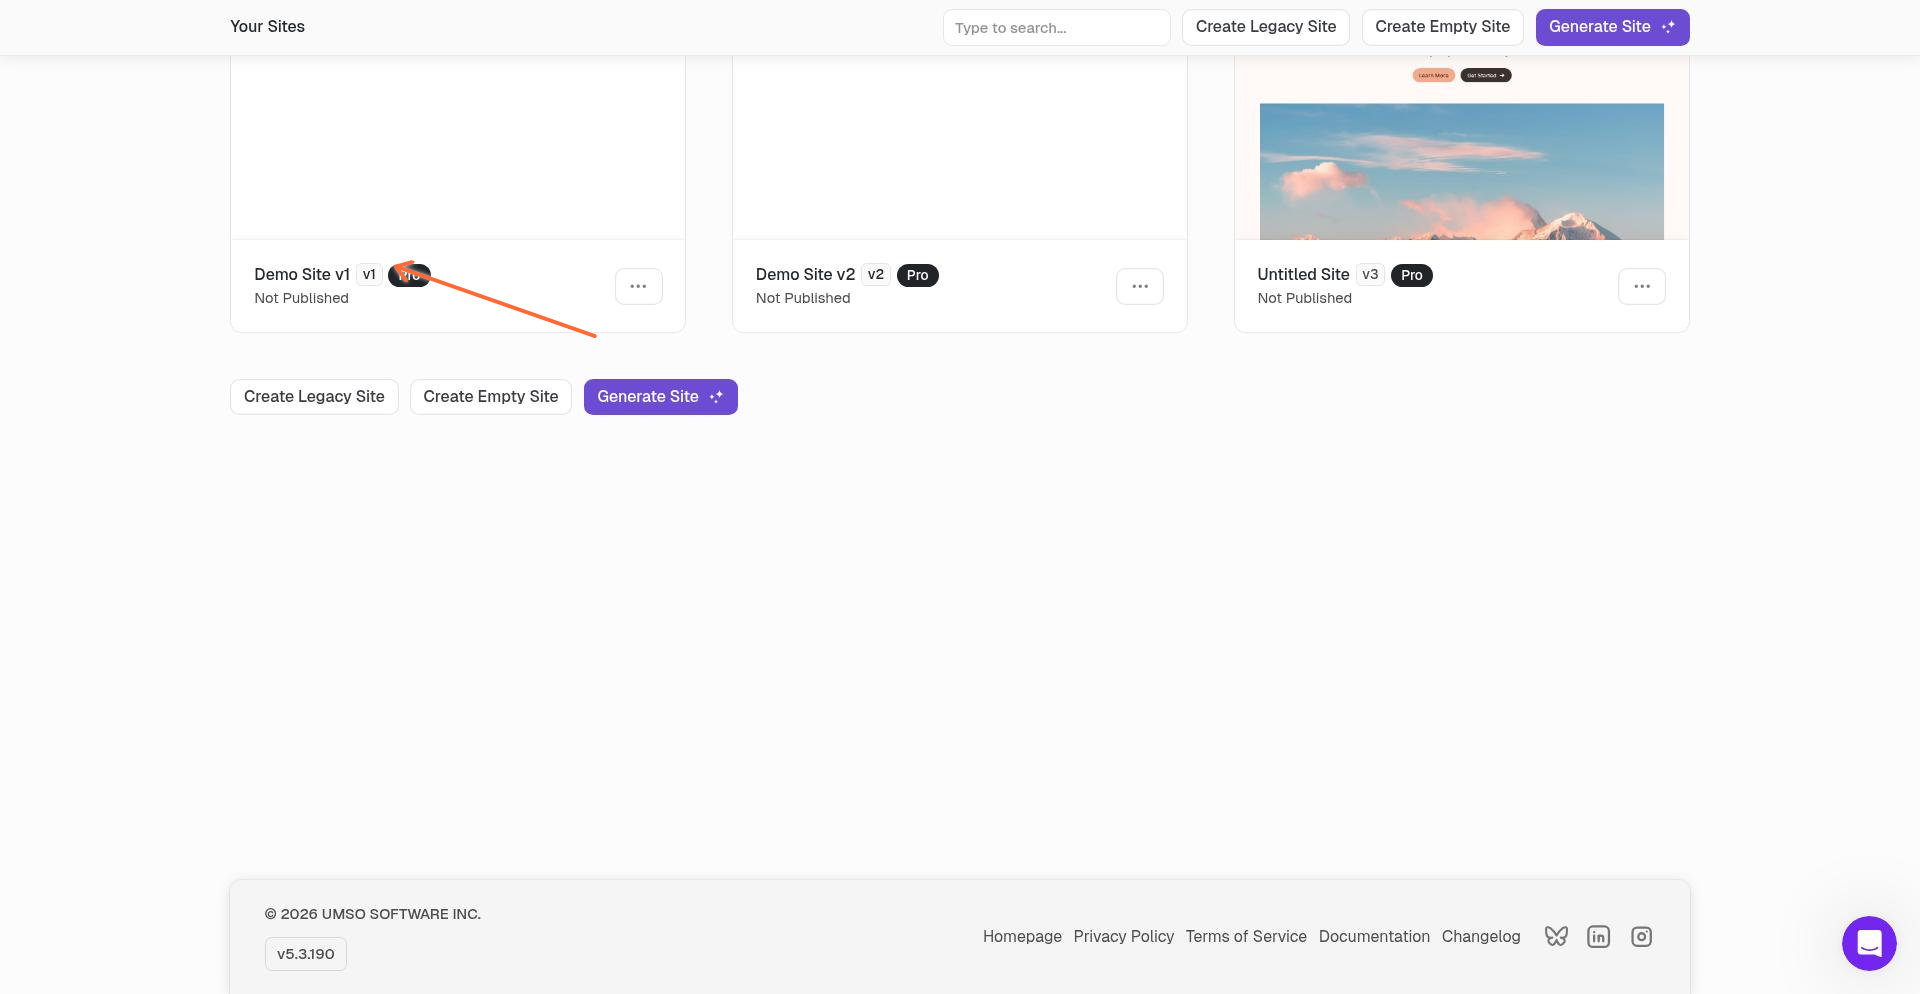
Task: Select the Pro badge on Untitled Site
Action: pyautogui.click(x=1411, y=275)
